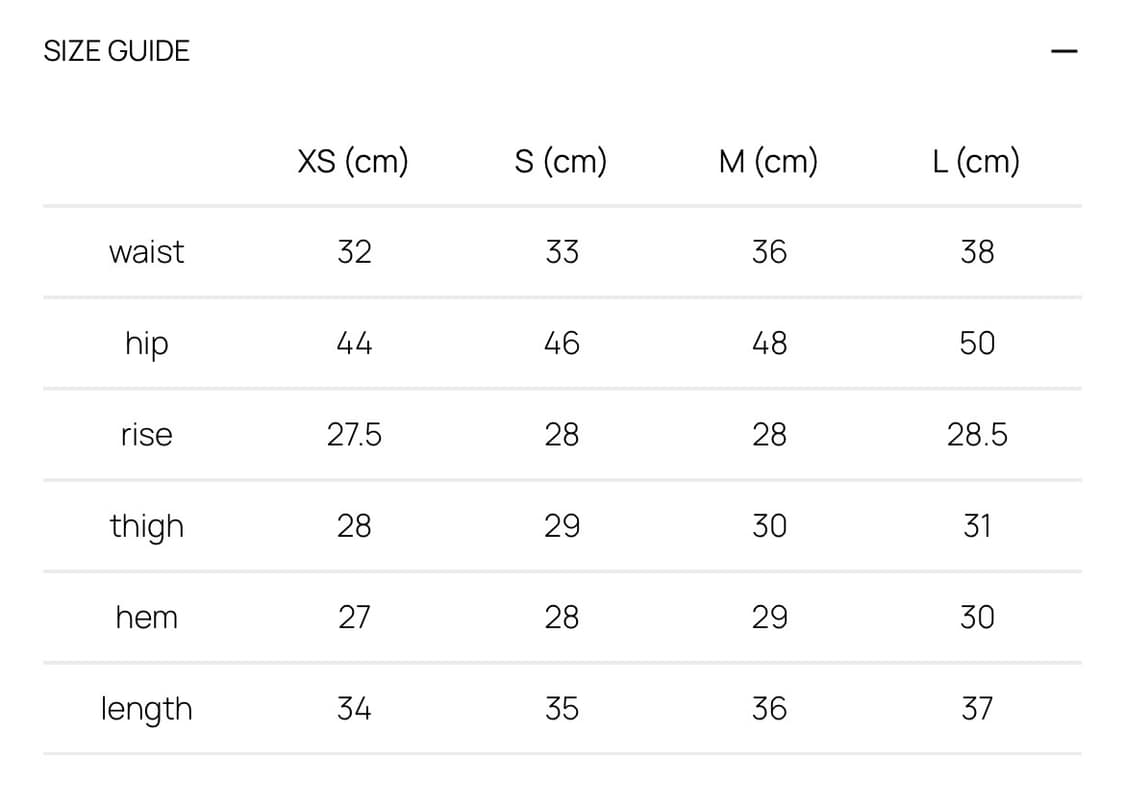Select the S (cm) column header
The image size is (1125, 788).
(561, 161)
